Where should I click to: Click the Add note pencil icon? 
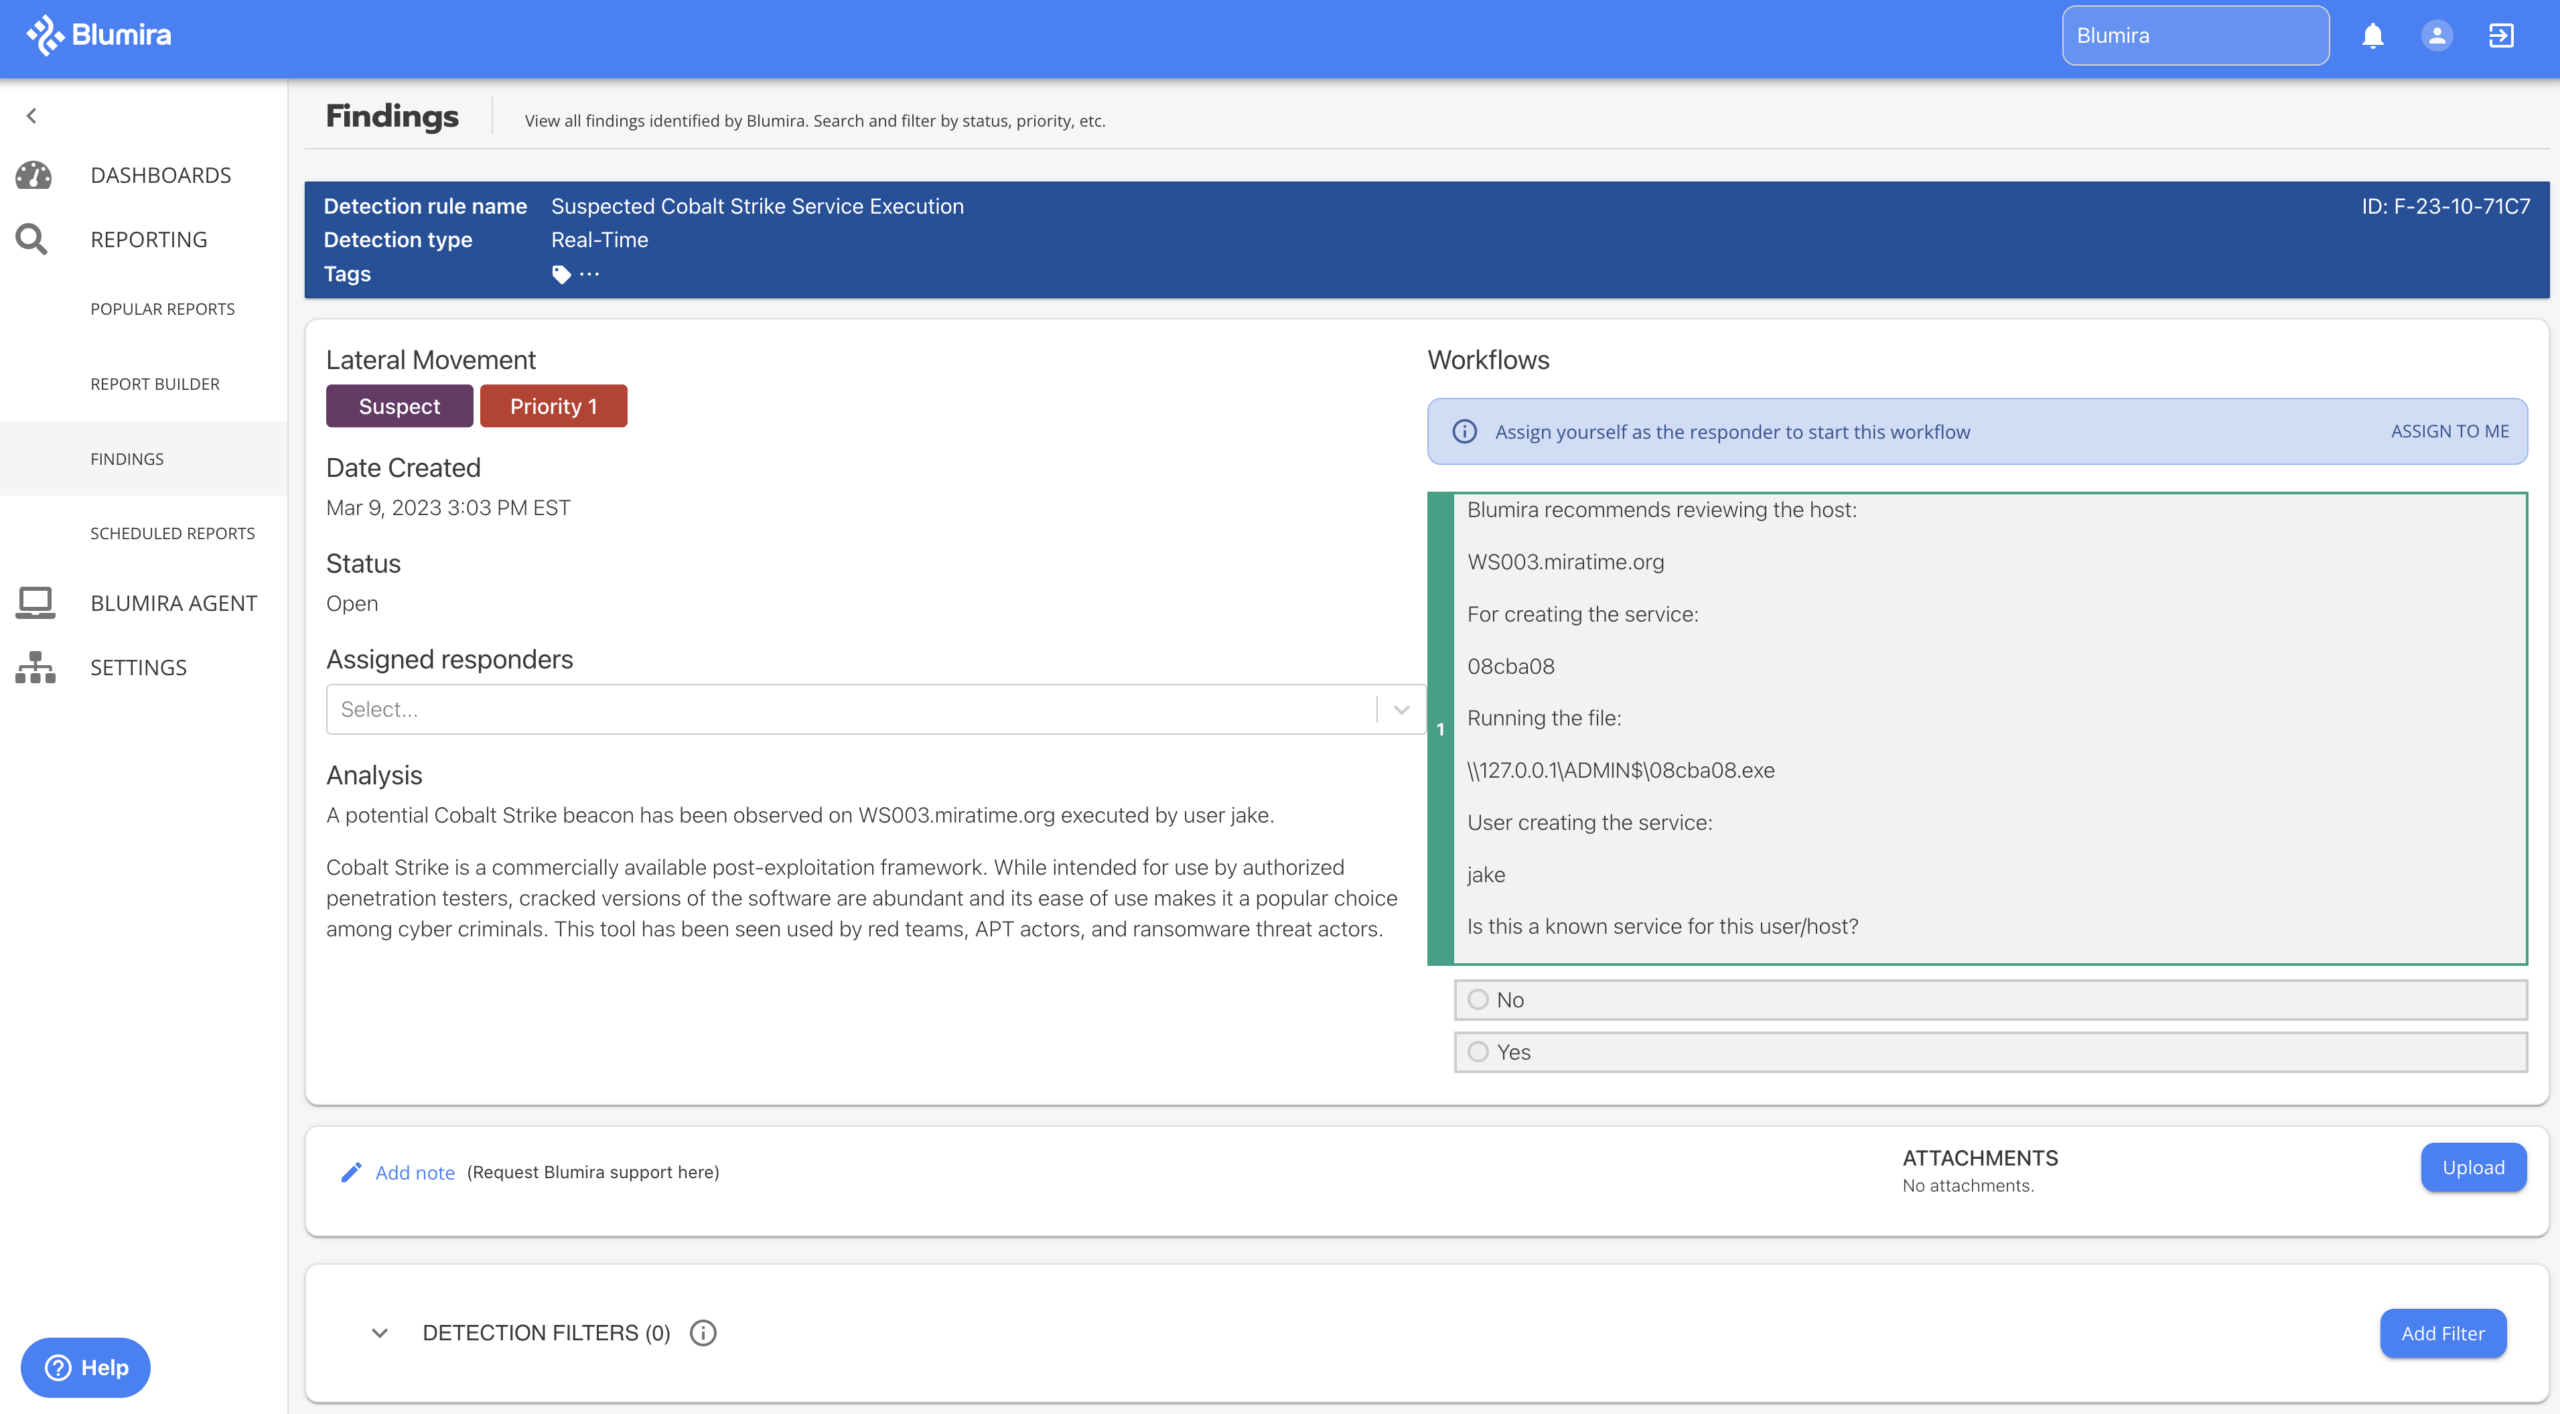[x=350, y=1171]
